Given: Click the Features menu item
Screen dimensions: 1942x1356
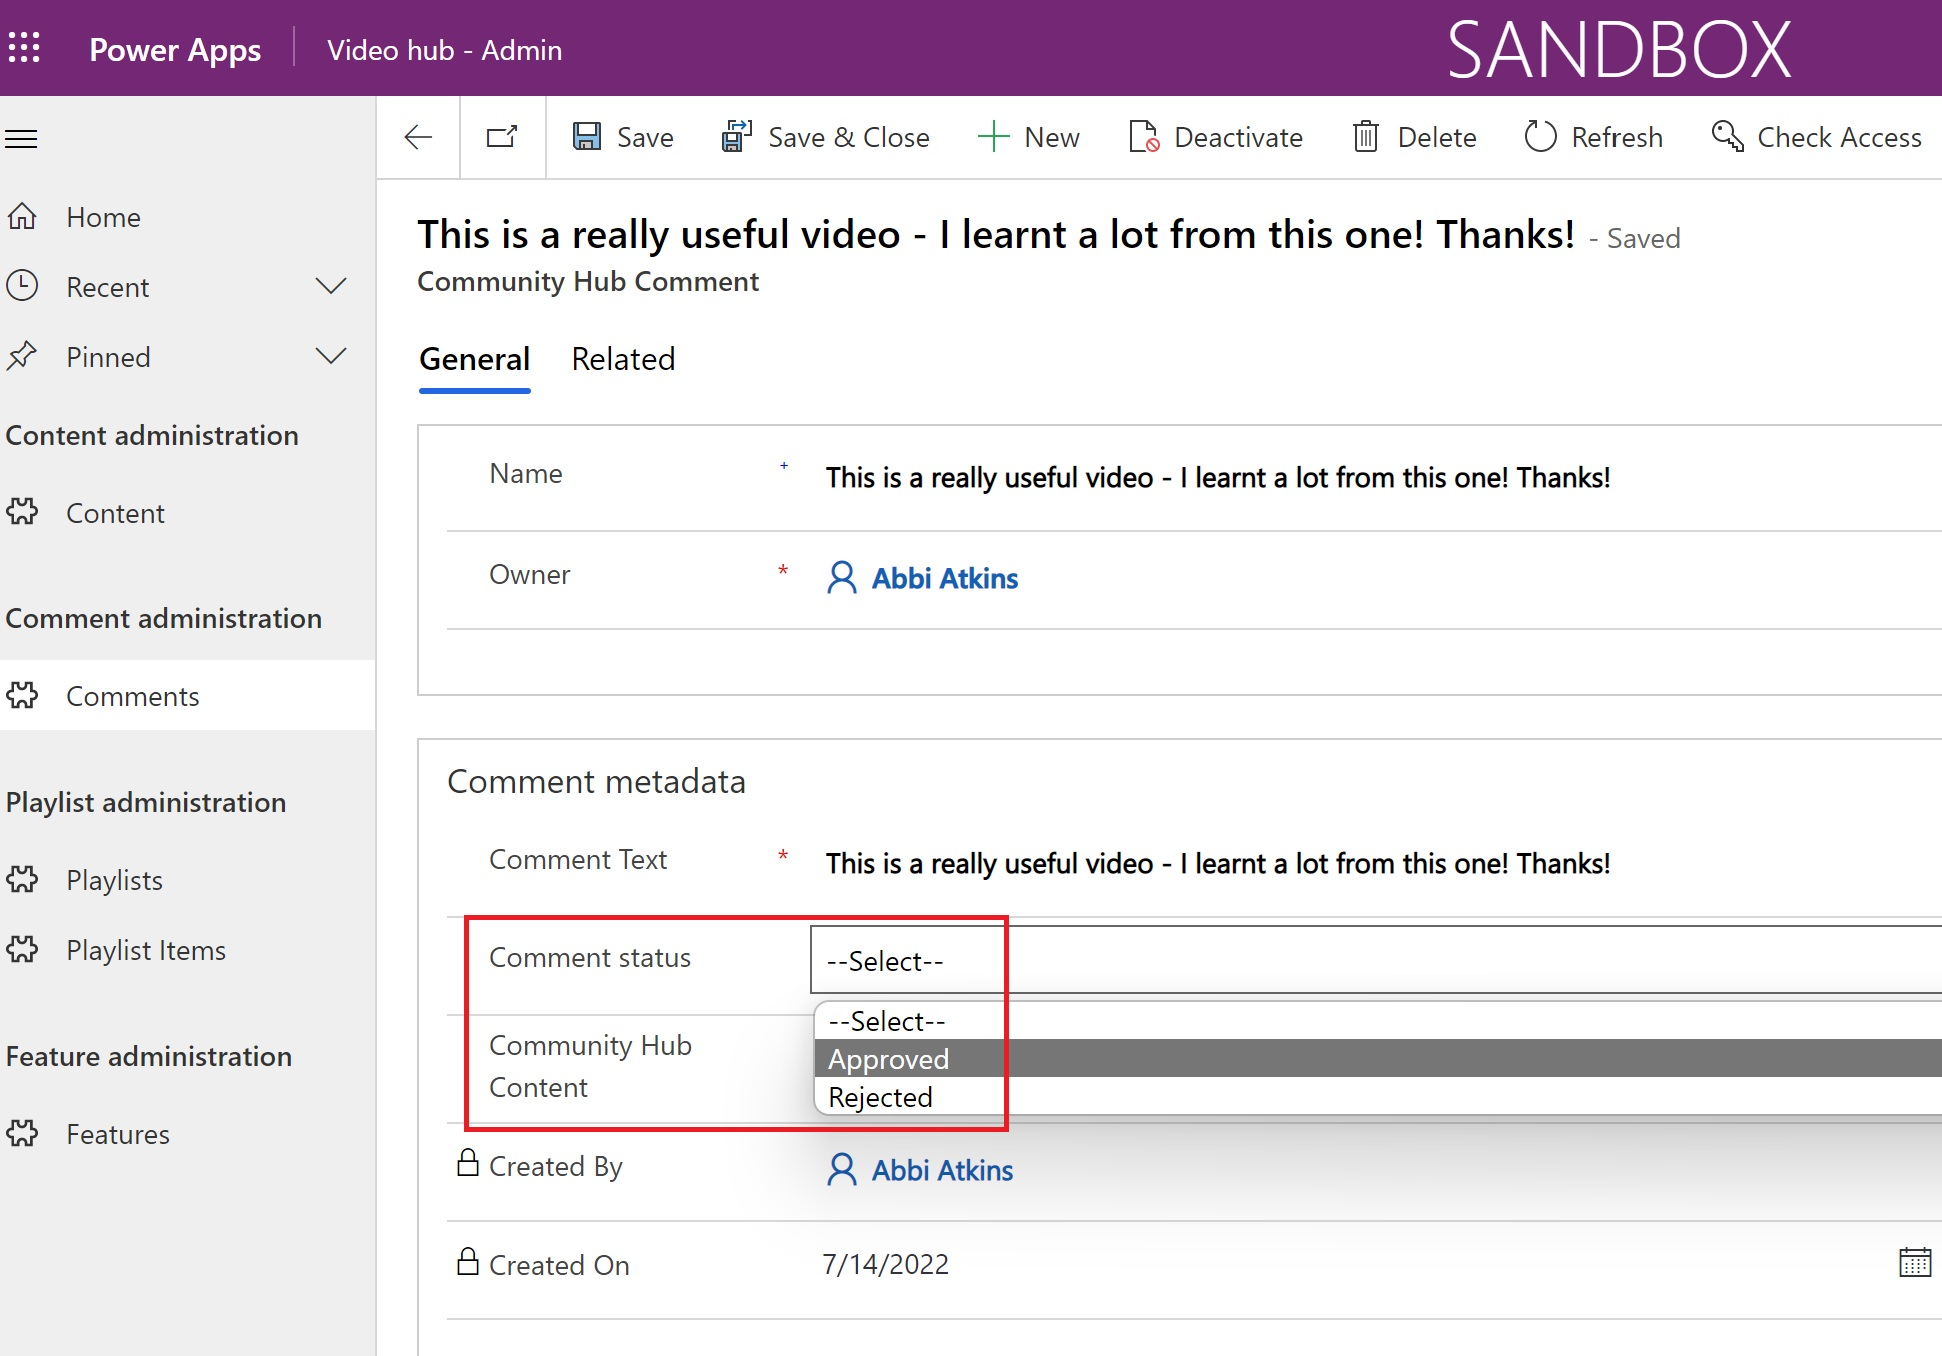Looking at the screenshot, I should 115,1133.
